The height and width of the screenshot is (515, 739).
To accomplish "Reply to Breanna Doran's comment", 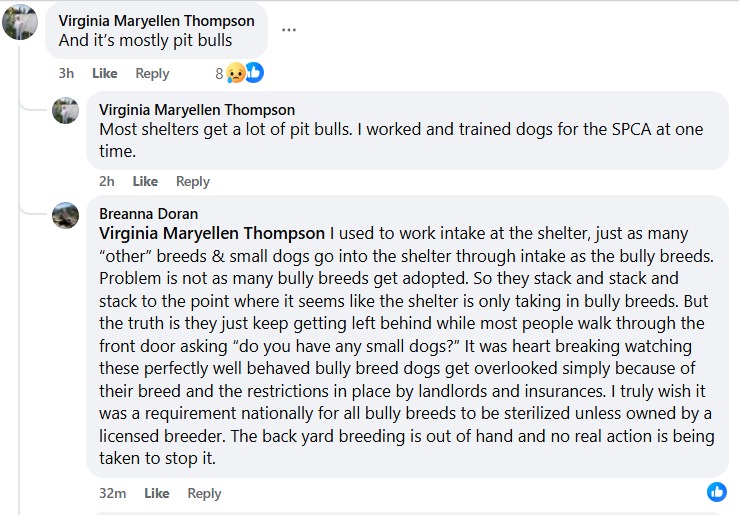I will (204, 493).
